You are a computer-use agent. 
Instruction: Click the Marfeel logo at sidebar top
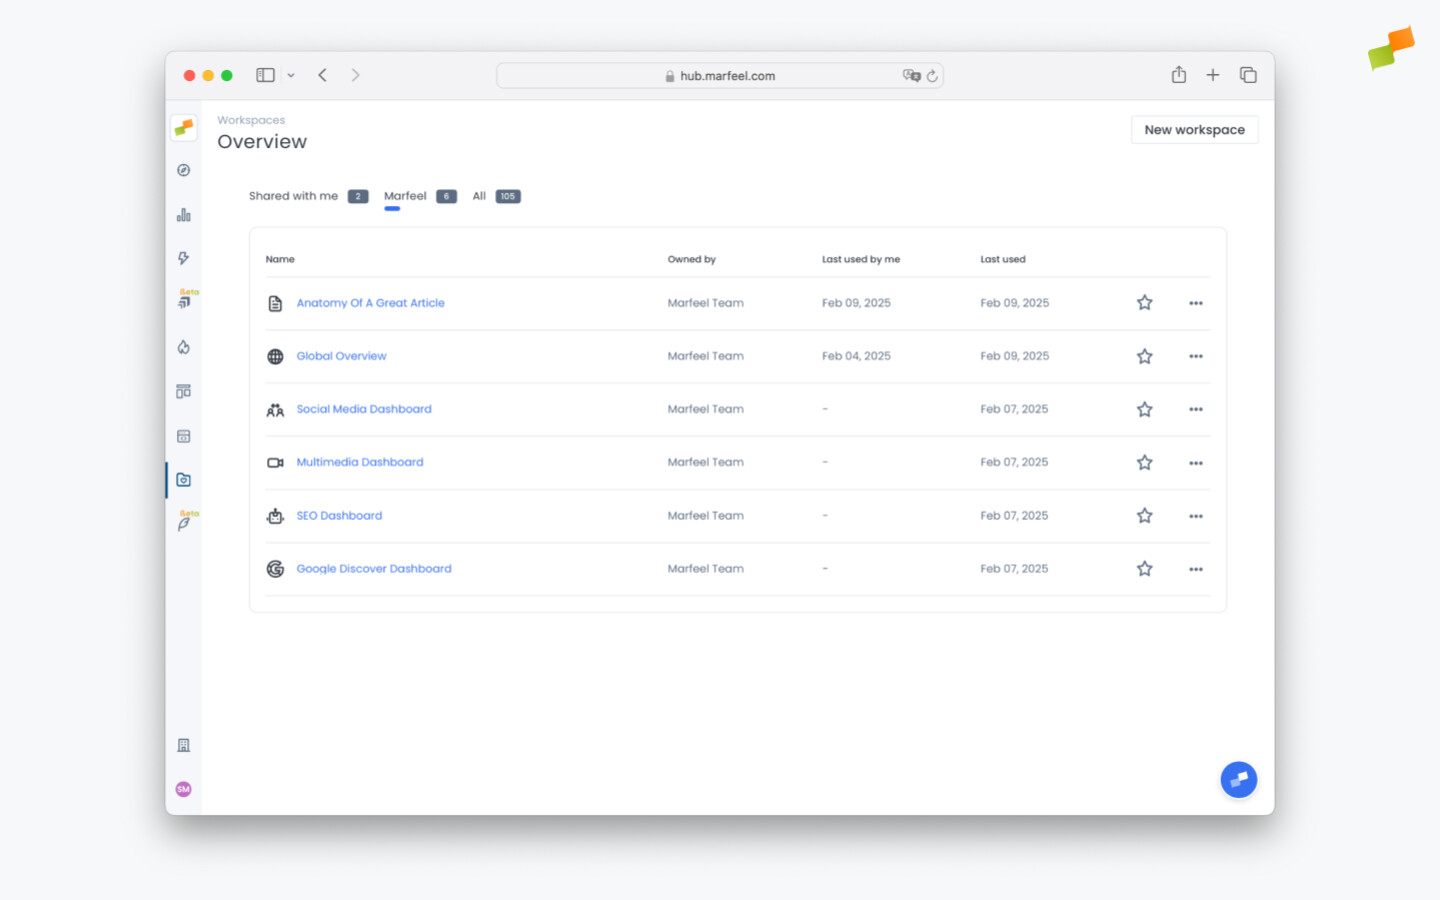click(x=183, y=128)
